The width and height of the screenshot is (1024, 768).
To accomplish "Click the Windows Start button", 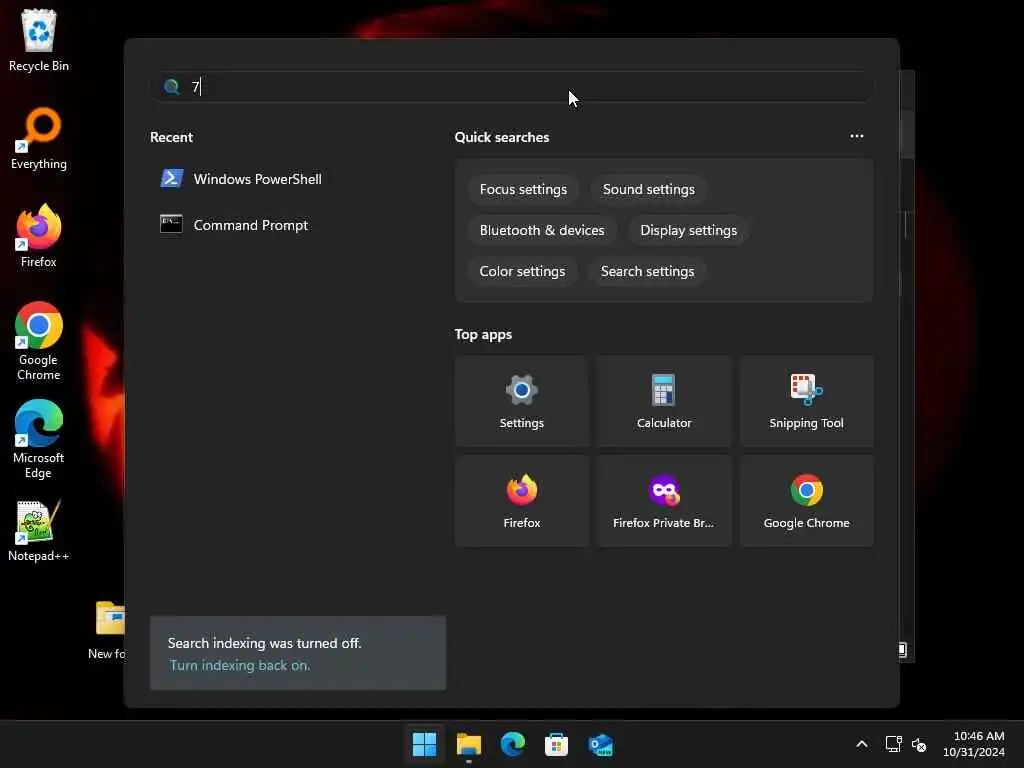I will click(424, 744).
